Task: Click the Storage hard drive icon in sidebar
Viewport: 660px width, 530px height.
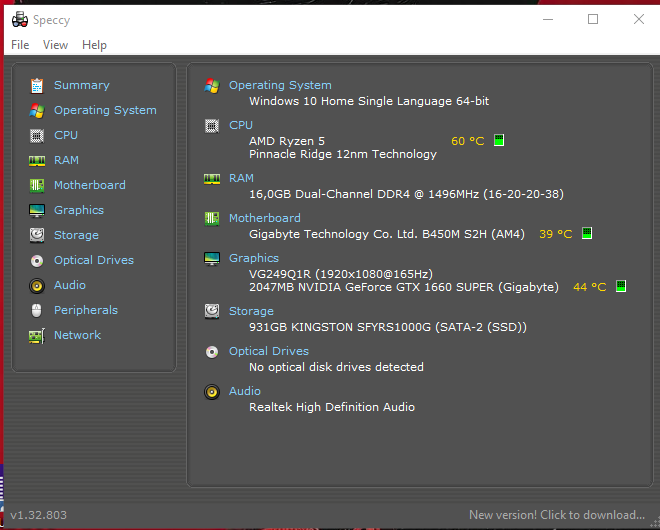Action: (x=37, y=235)
